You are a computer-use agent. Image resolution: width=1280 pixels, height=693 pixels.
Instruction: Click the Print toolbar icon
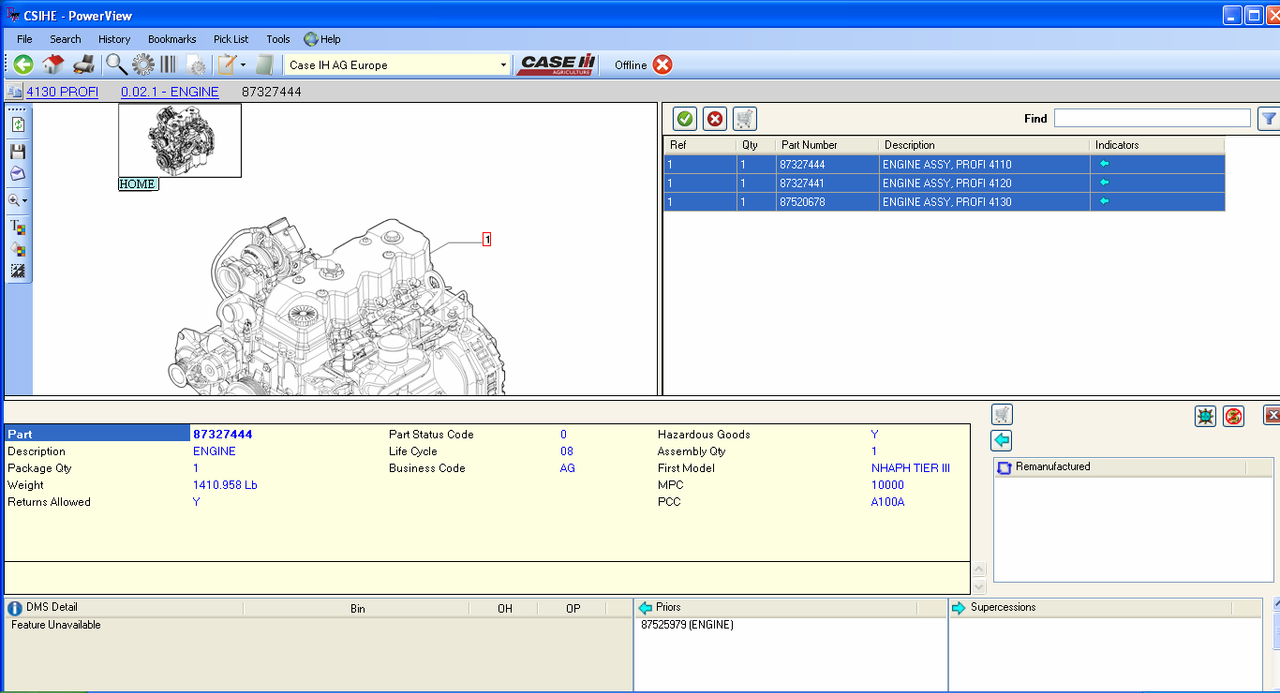(84, 64)
